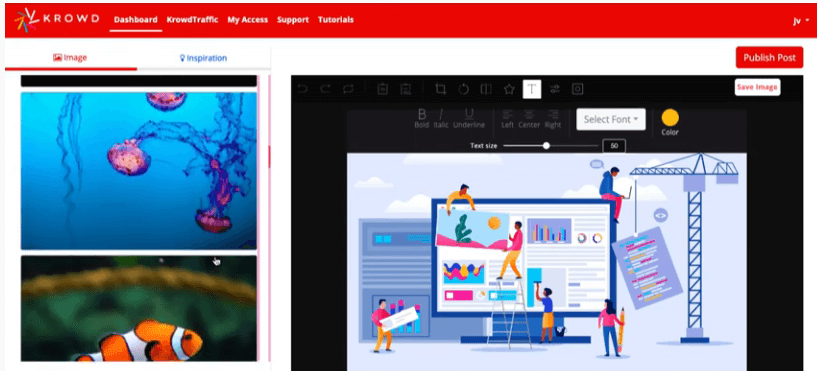Open the filter sliders icon

pyautogui.click(x=555, y=89)
